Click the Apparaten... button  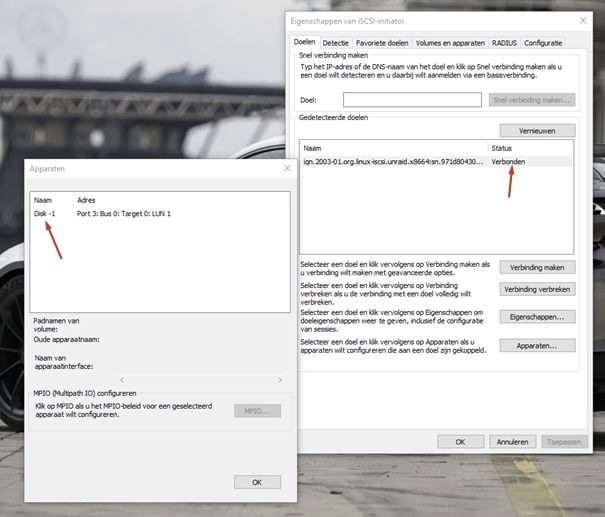tap(537, 346)
